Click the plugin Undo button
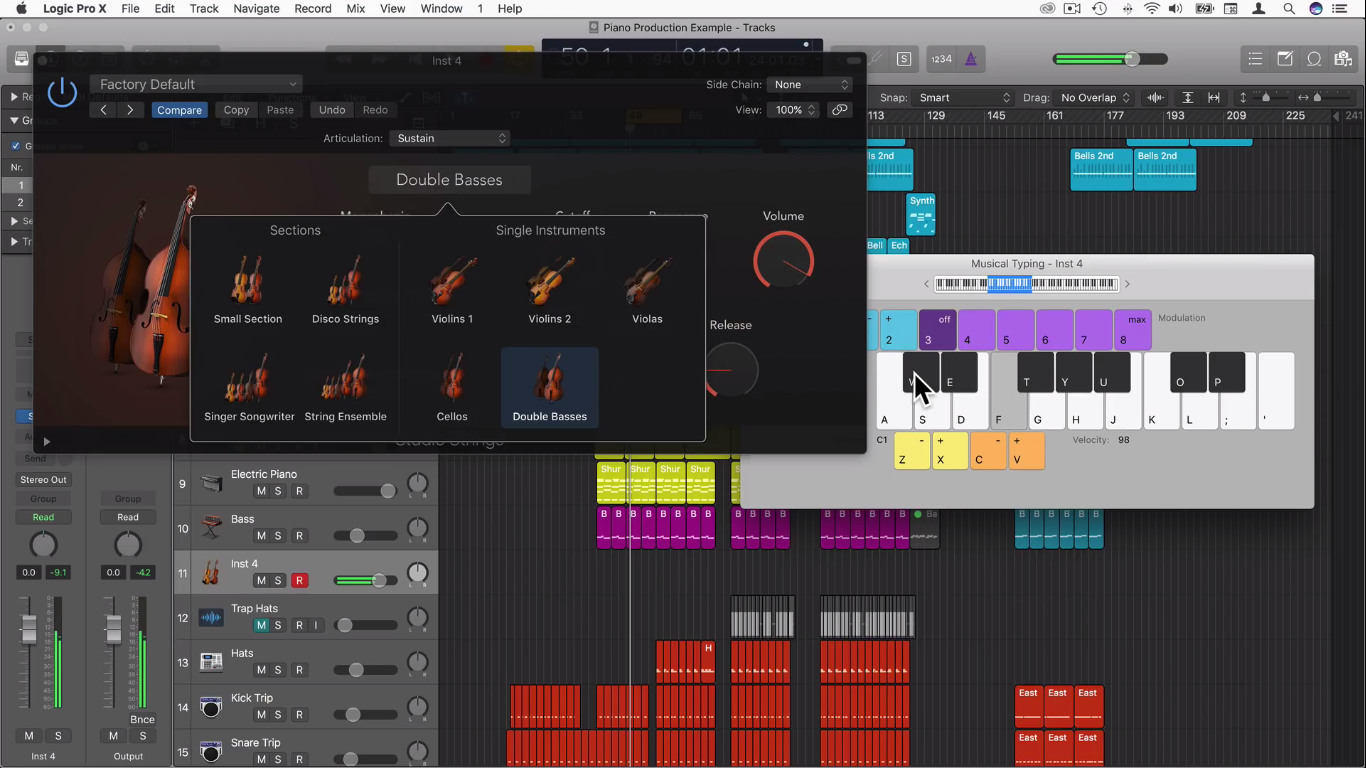 (332, 110)
